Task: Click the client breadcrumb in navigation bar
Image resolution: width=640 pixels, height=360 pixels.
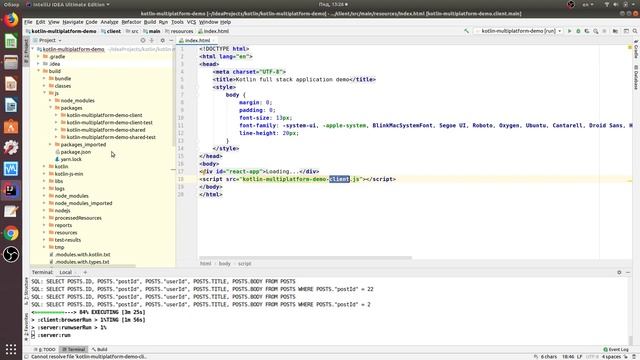Action: (x=111, y=31)
